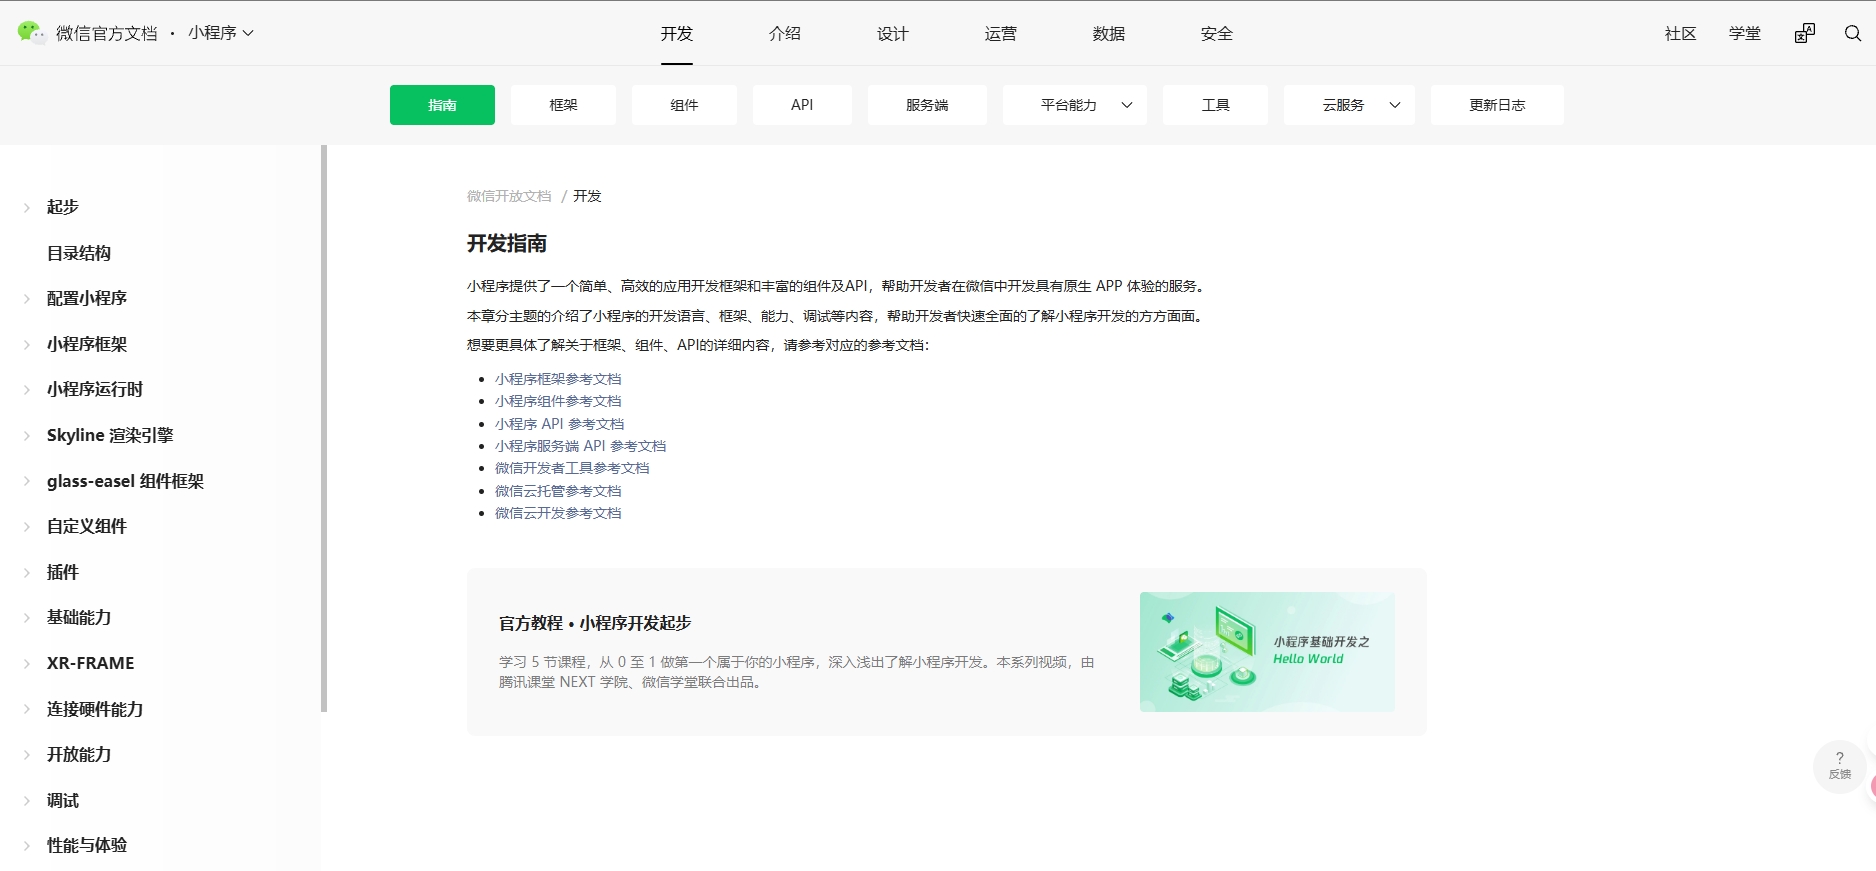
Task: Expand the 连接硬件能力 chevron
Action: coord(27,710)
